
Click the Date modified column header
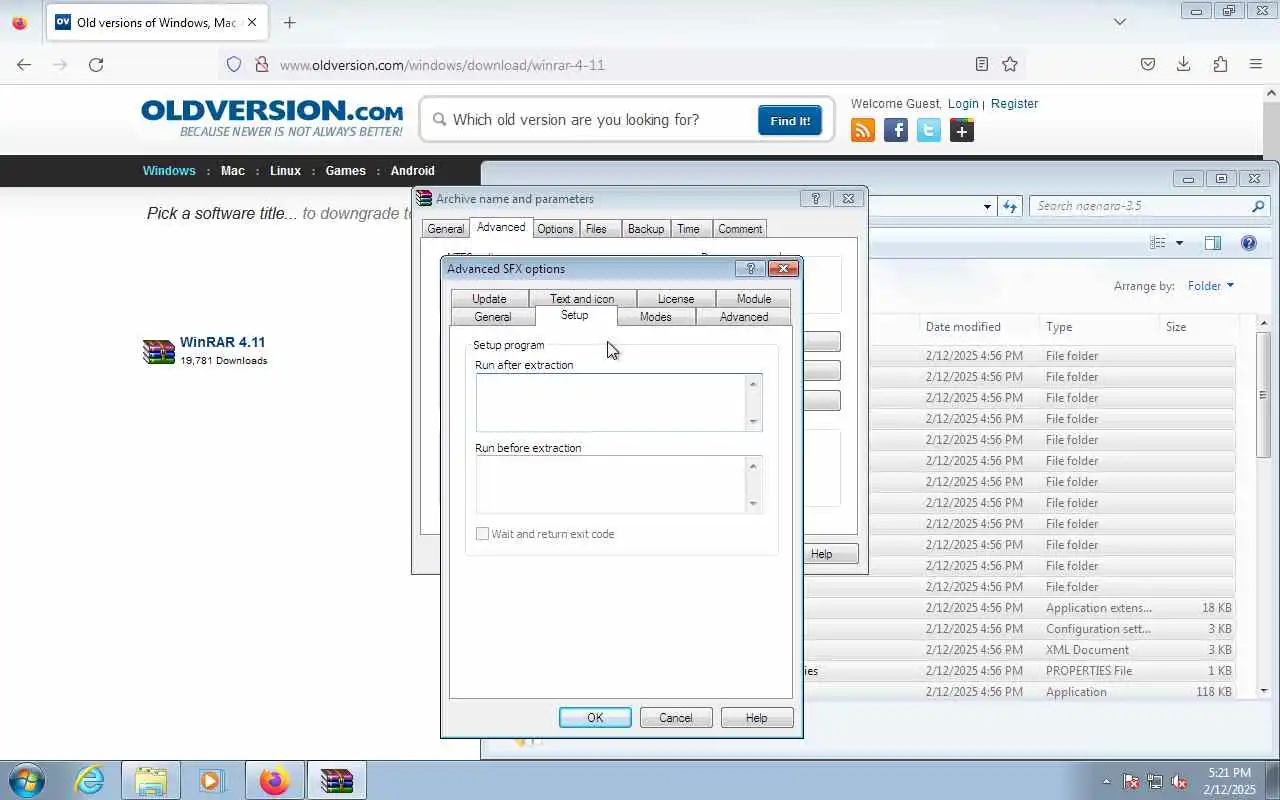[x=963, y=327]
